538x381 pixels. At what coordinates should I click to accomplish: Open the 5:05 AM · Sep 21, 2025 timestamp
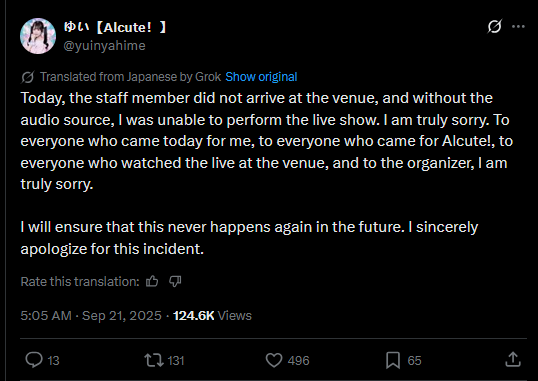coord(91,315)
